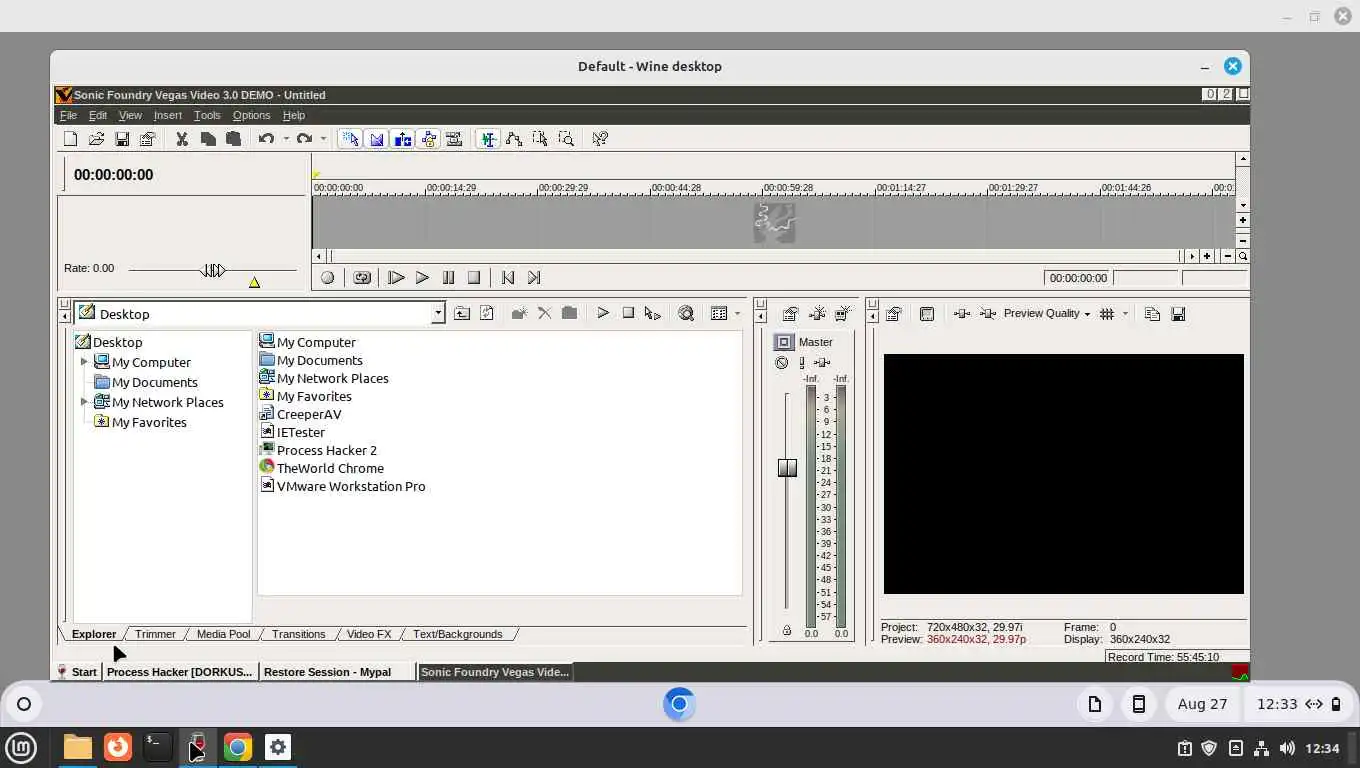Screen dimensions: 1360x768
Task: Paste using the clipboard toolbar icon
Action: pyautogui.click(x=233, y=139)
